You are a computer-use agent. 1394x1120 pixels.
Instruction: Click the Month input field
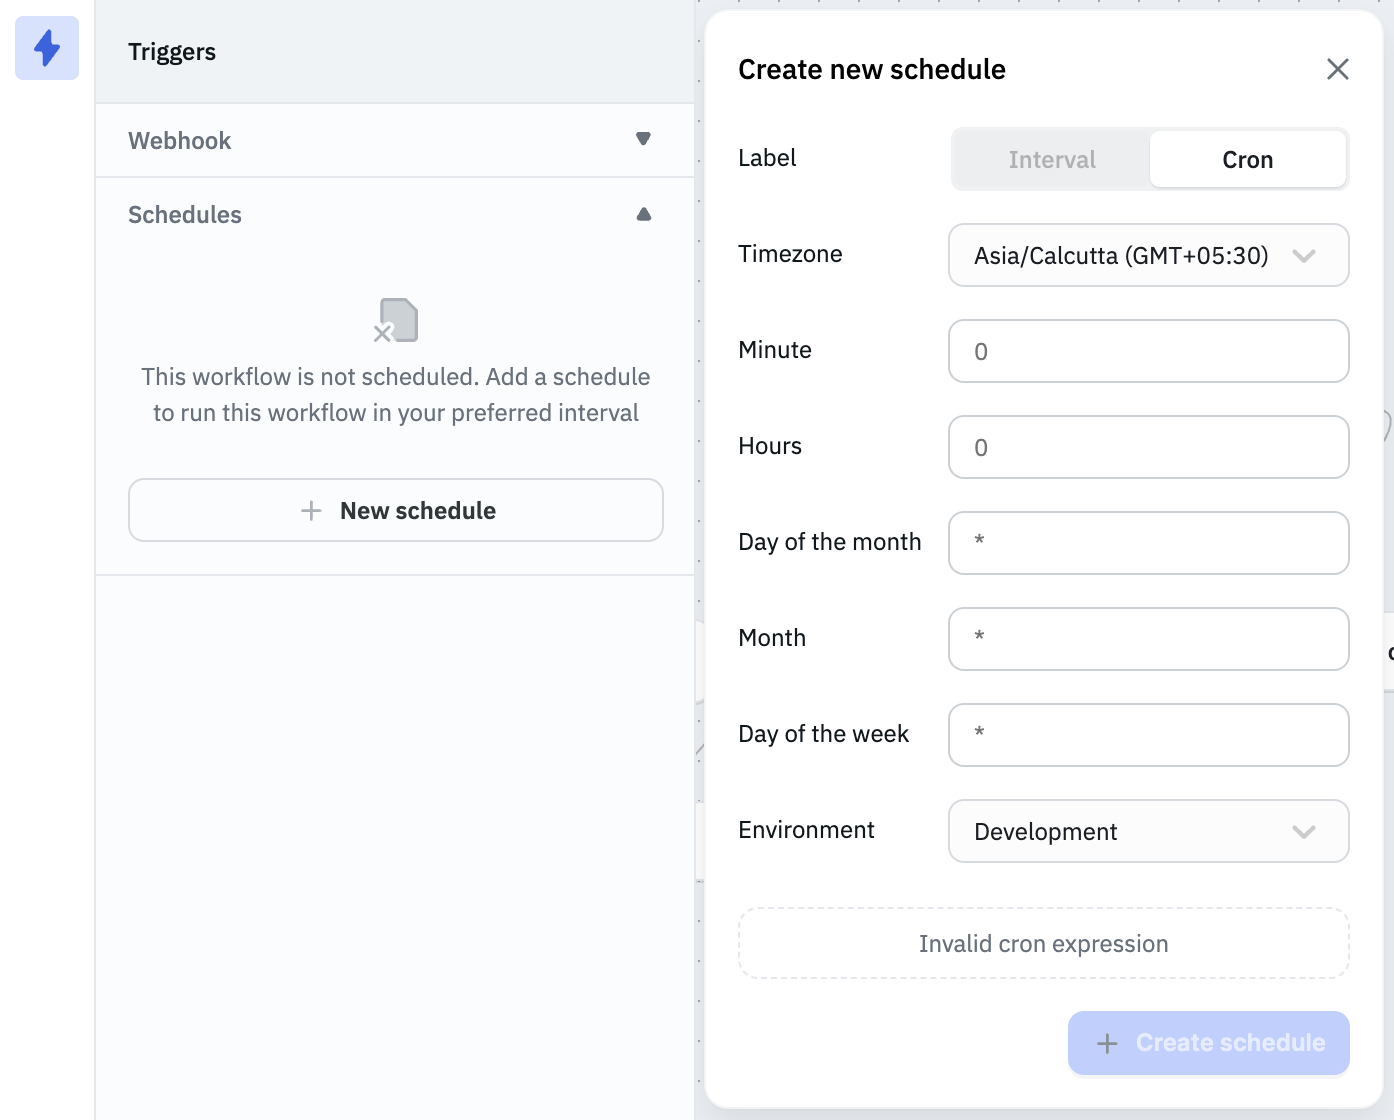(1148, 639)
